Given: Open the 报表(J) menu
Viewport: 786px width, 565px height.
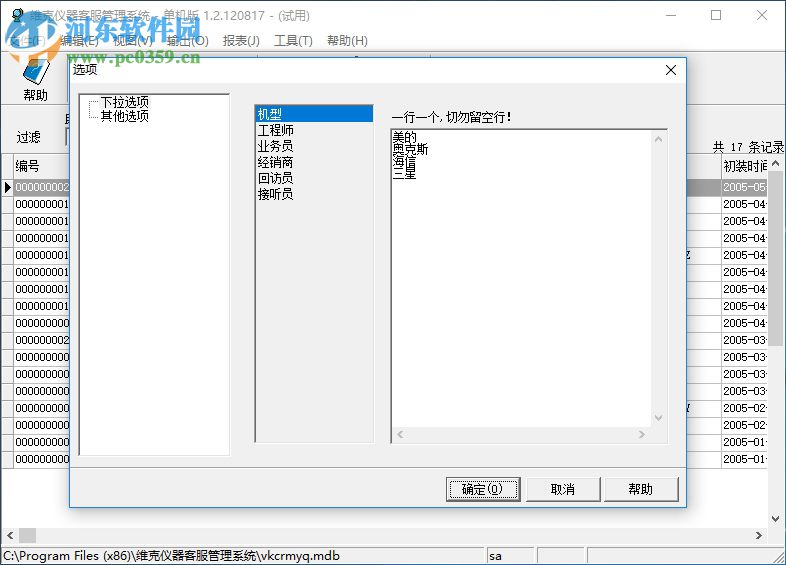Looking at the screenshot, I should (x=241, y=41).
